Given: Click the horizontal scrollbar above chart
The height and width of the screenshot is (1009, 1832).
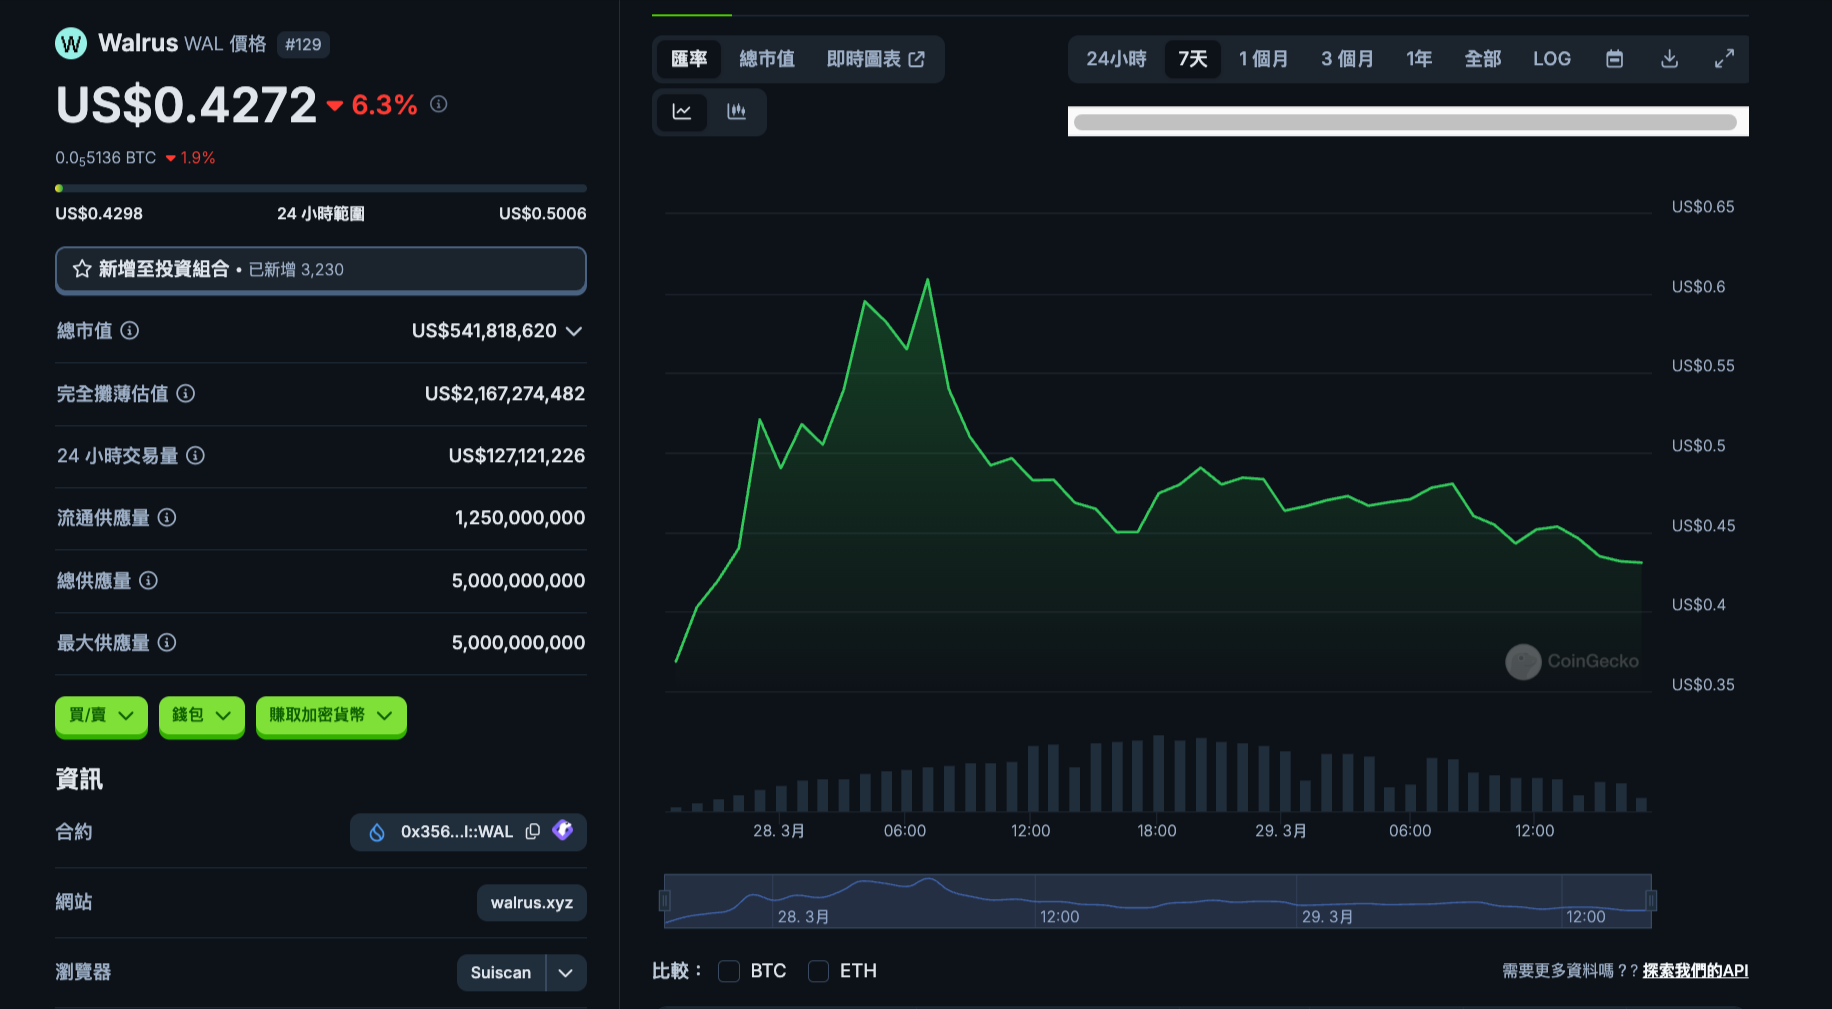Looking at the screenshot, I should (x=1405, y=122).
